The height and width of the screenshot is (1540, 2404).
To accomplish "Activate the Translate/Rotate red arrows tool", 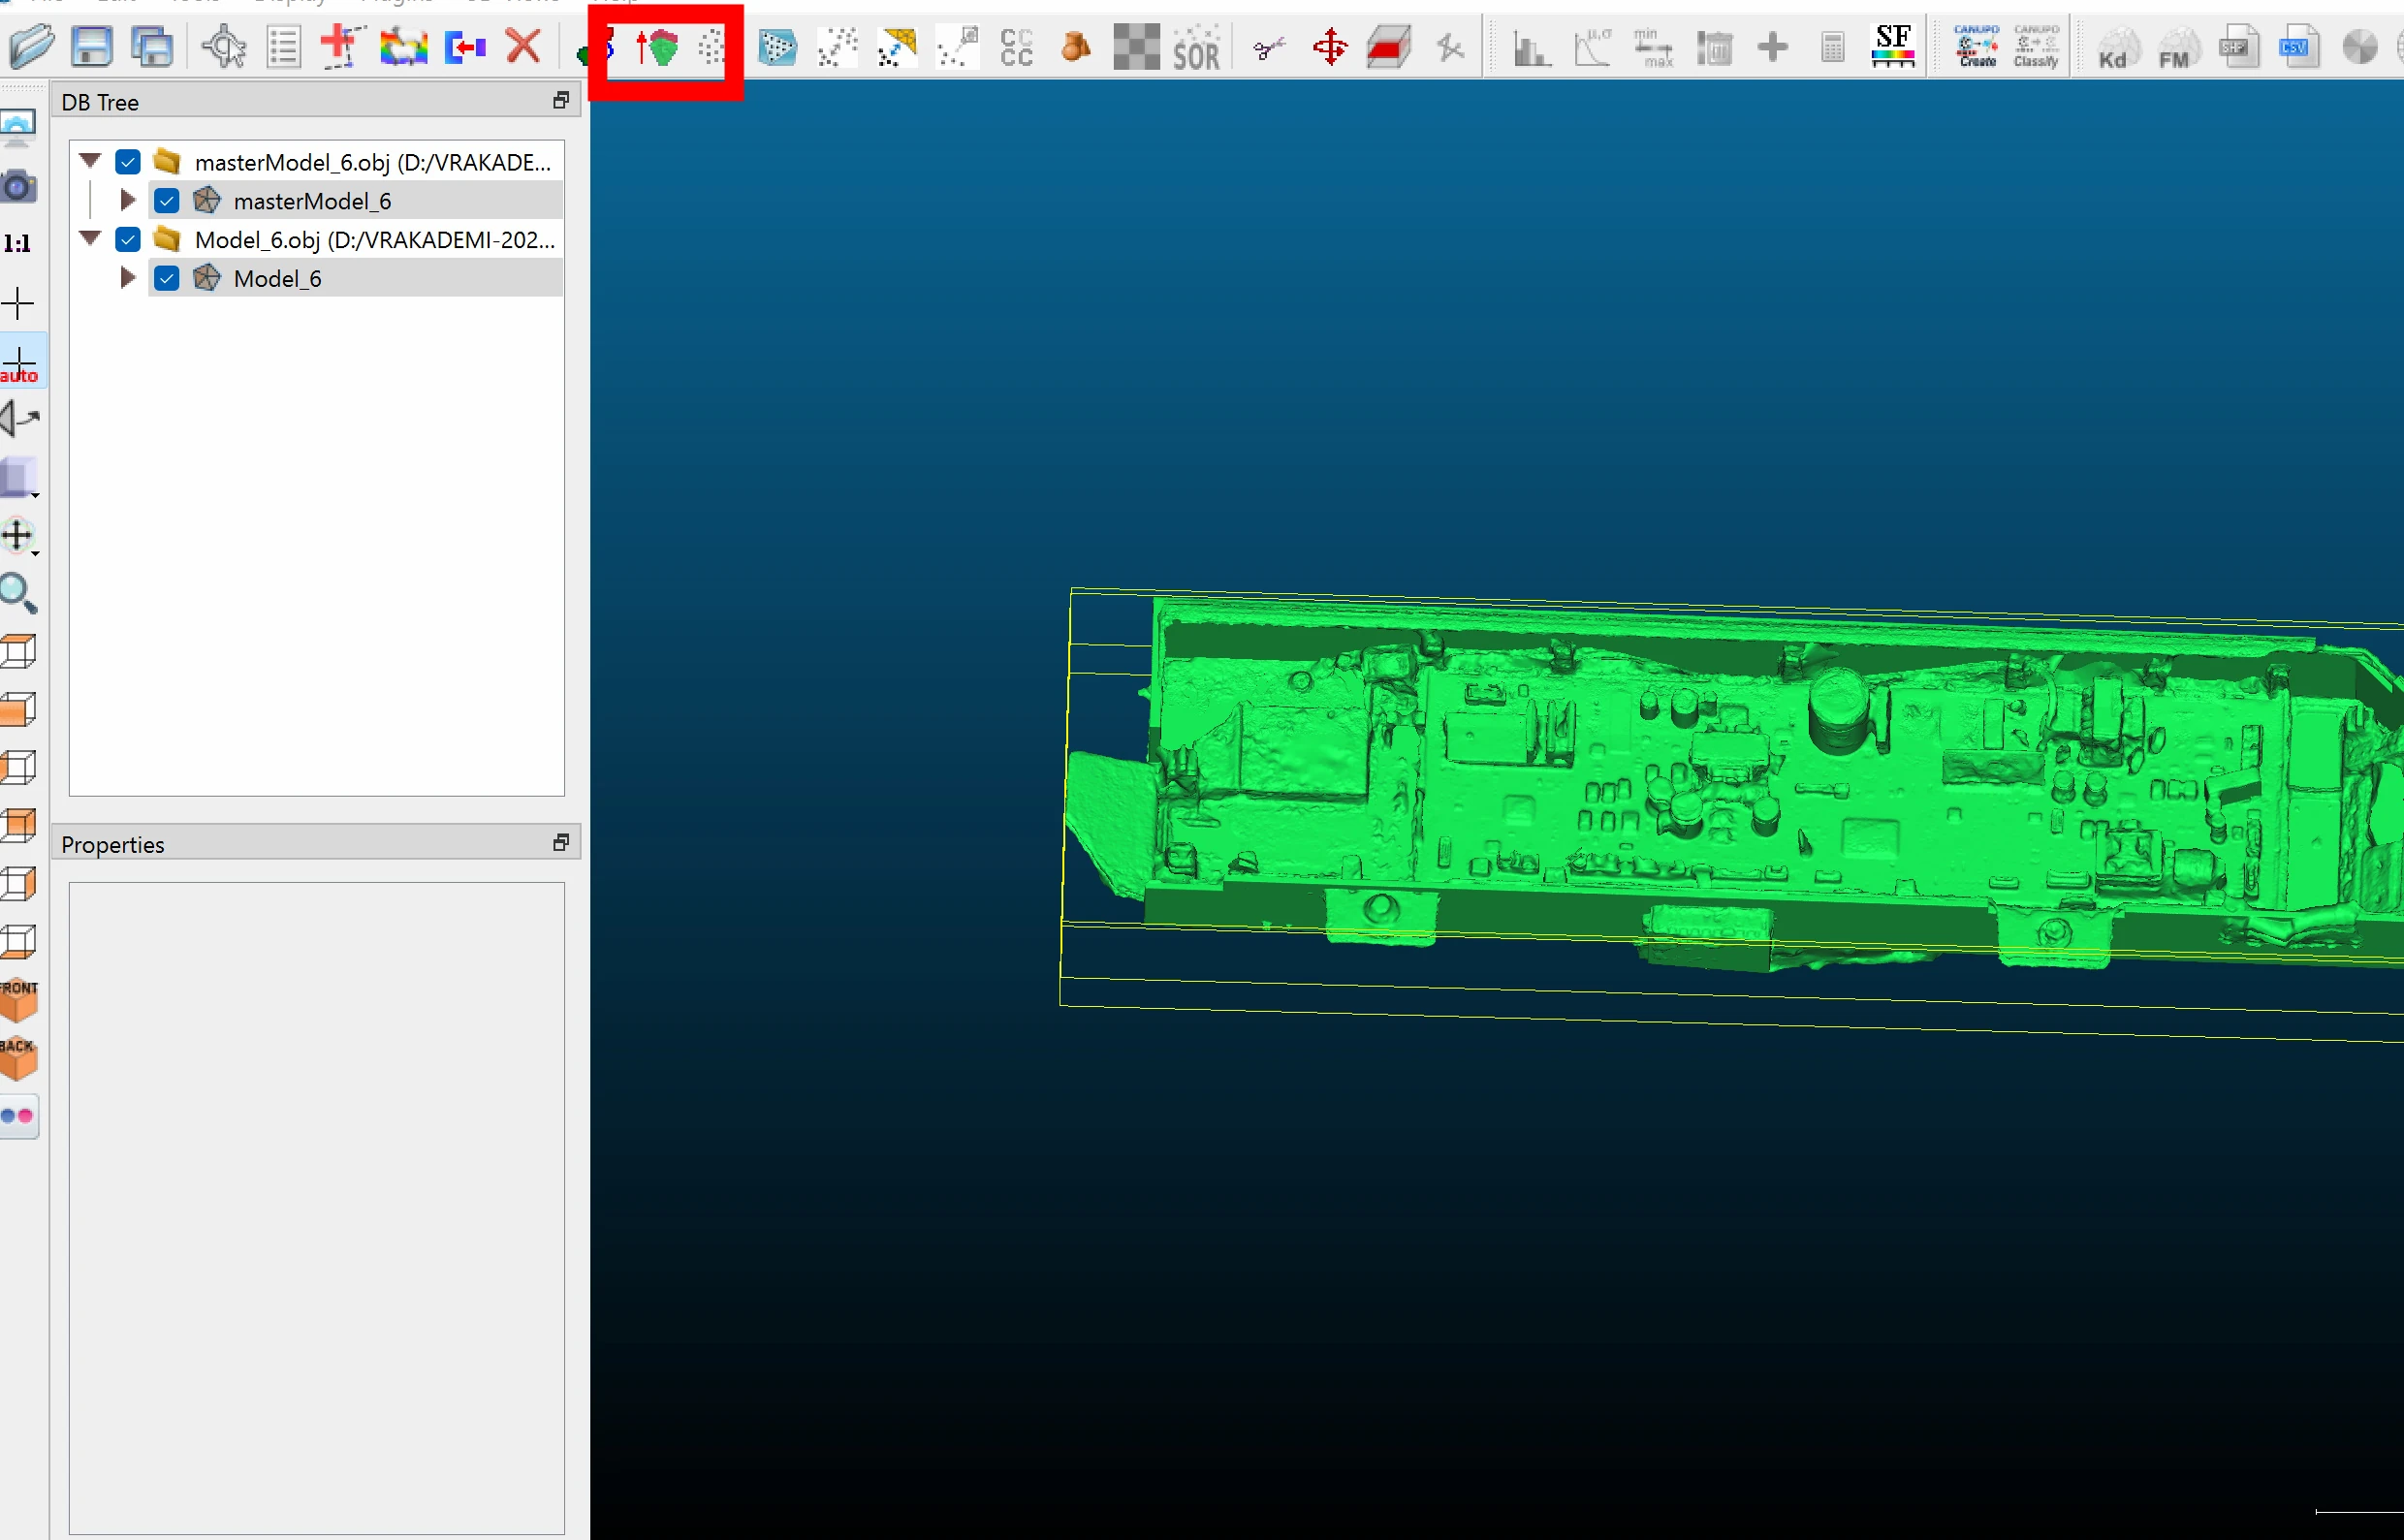I will (x=1330, y=46).
